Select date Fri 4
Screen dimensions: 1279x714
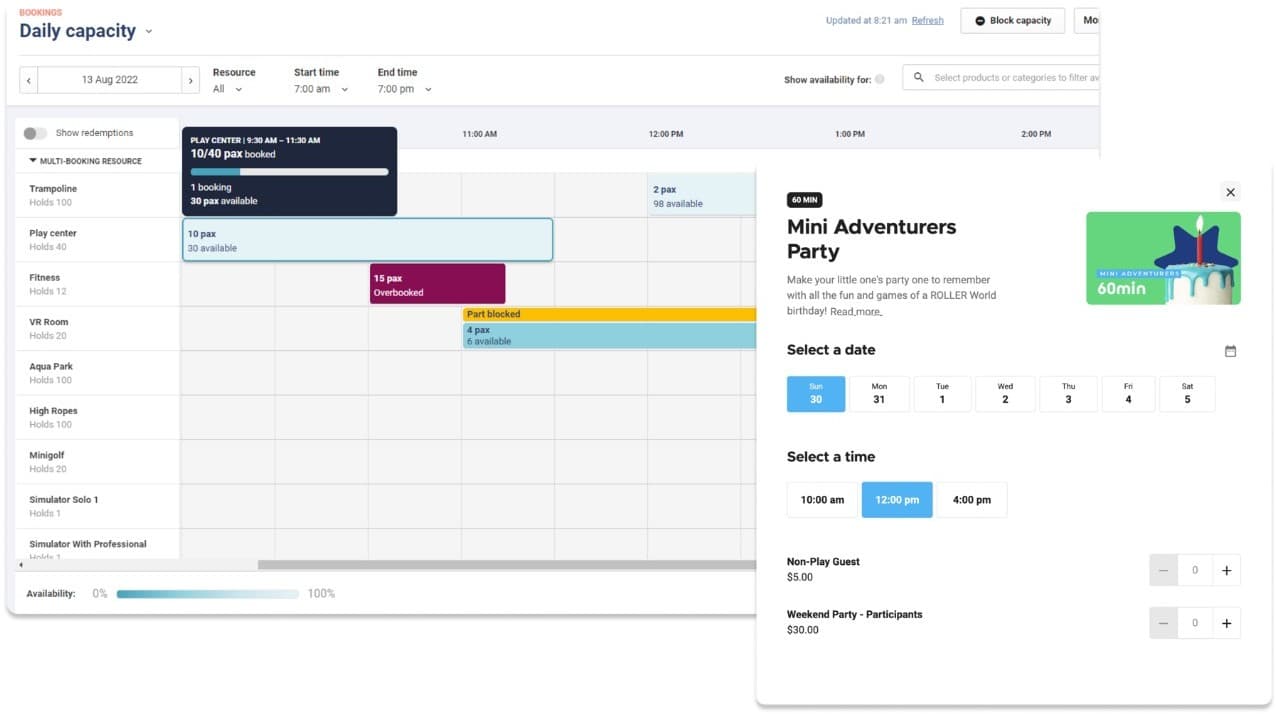click(x=1128, y=394)
